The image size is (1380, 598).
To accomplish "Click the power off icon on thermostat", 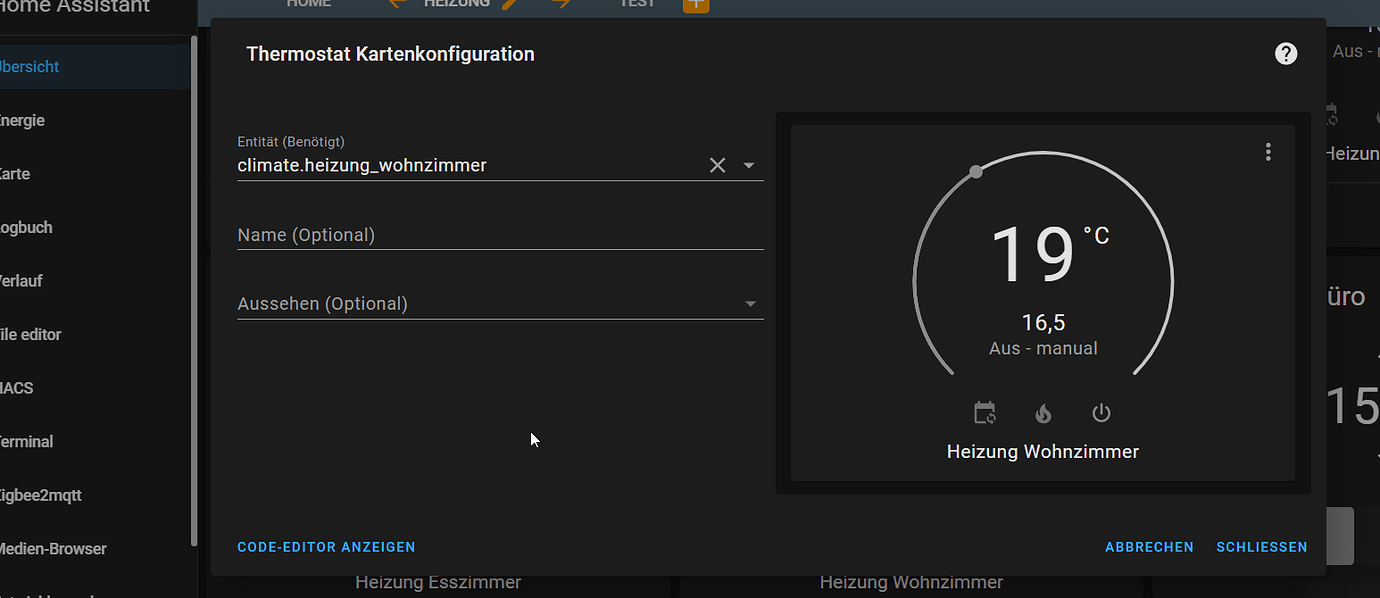I will pyautogui.click(x=1100, y=413).
